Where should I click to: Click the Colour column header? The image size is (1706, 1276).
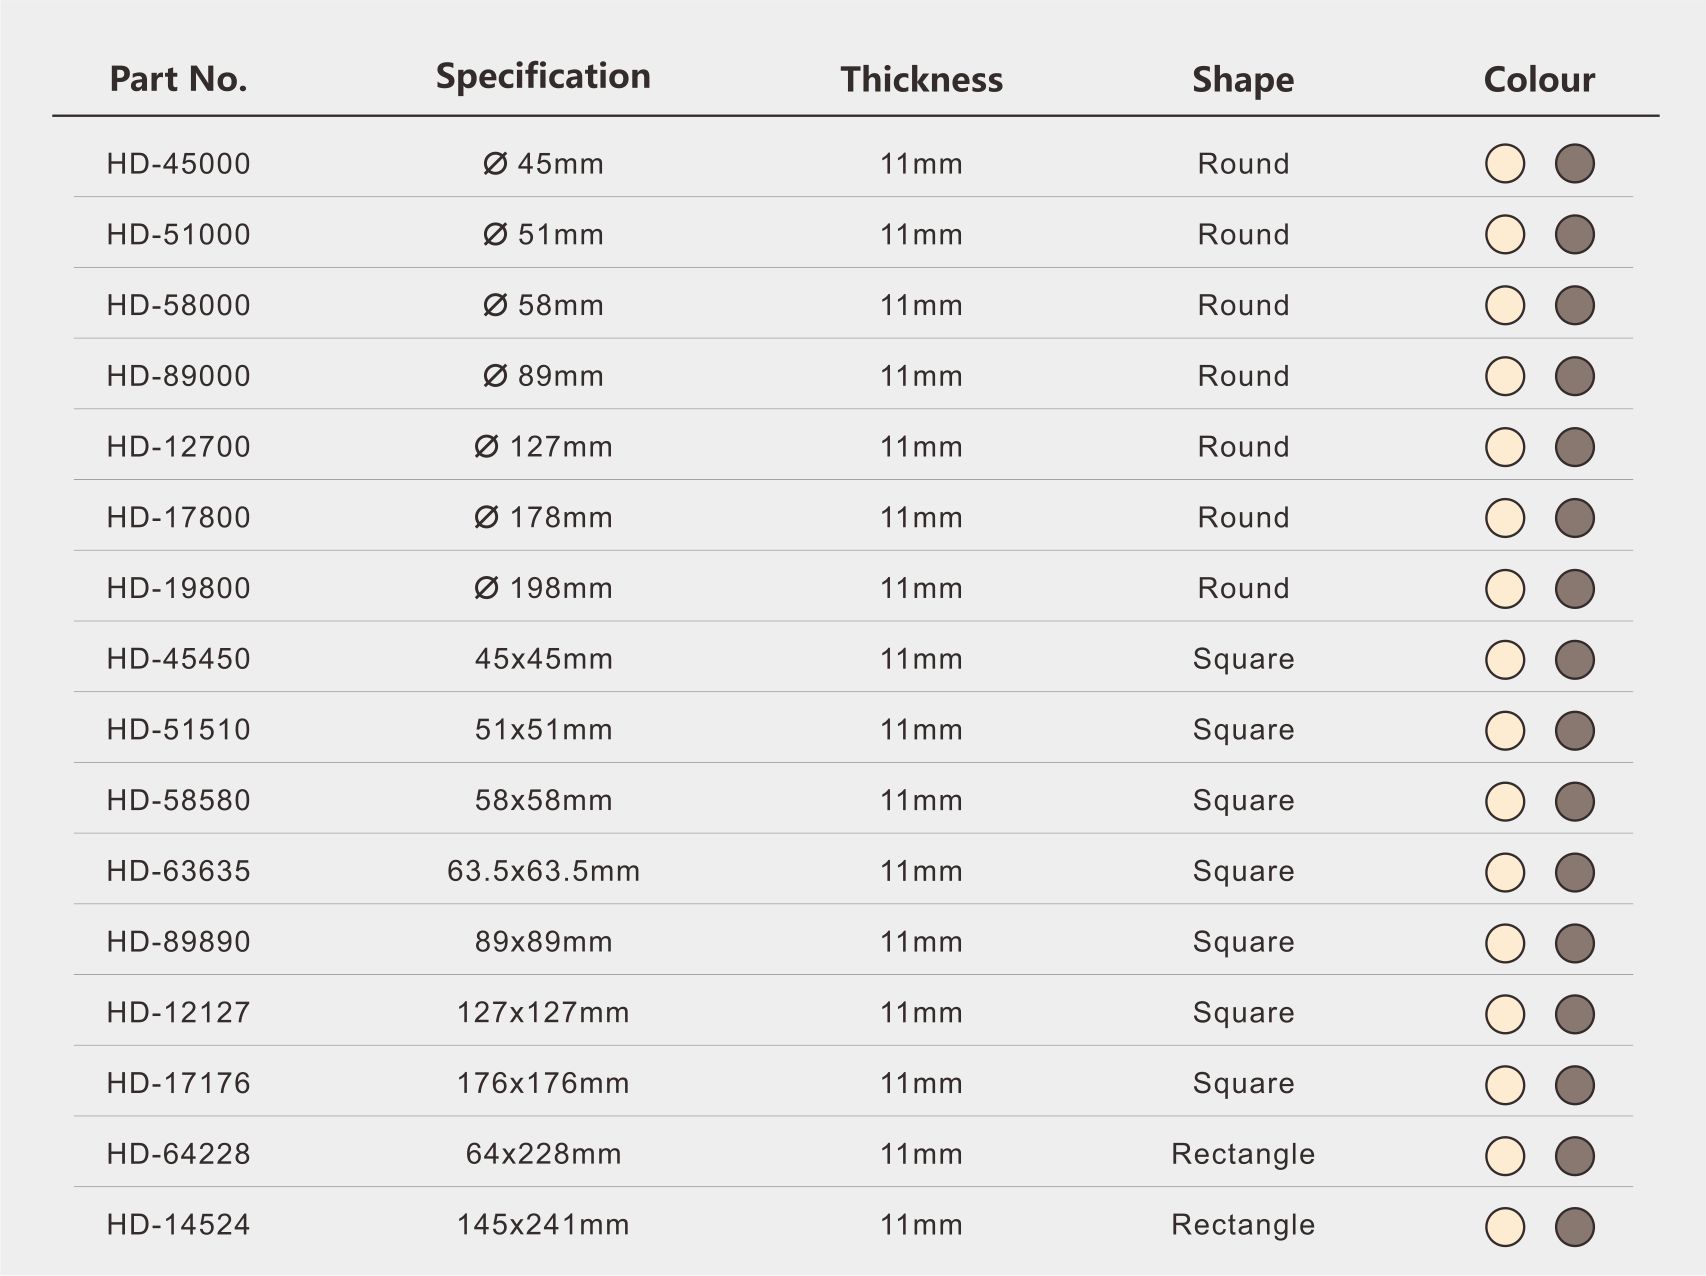point(1538,80)
